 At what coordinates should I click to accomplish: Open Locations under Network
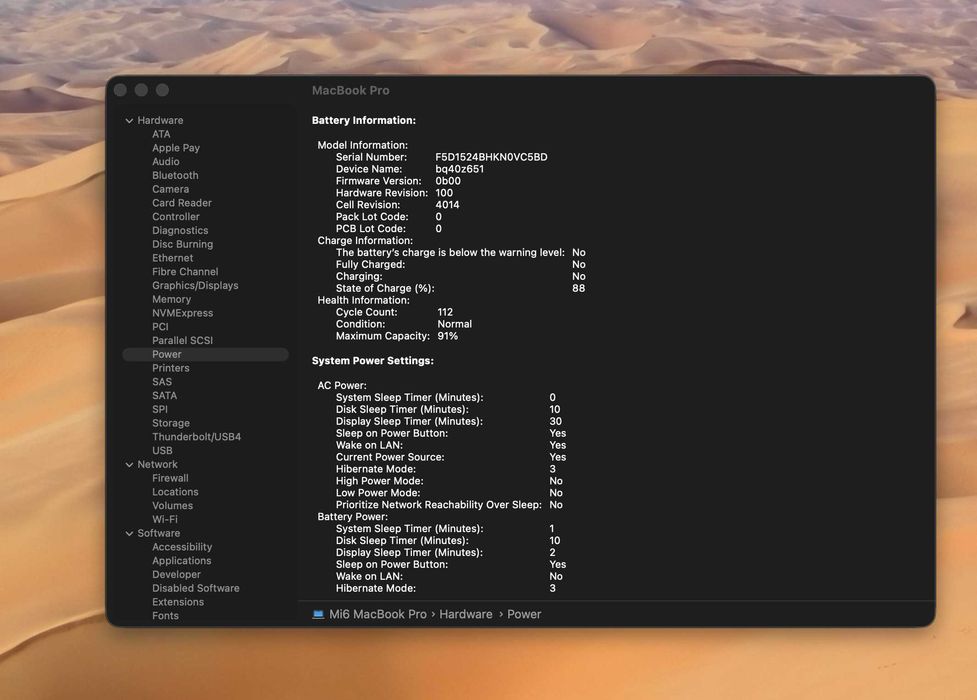[x=175, y=492]
